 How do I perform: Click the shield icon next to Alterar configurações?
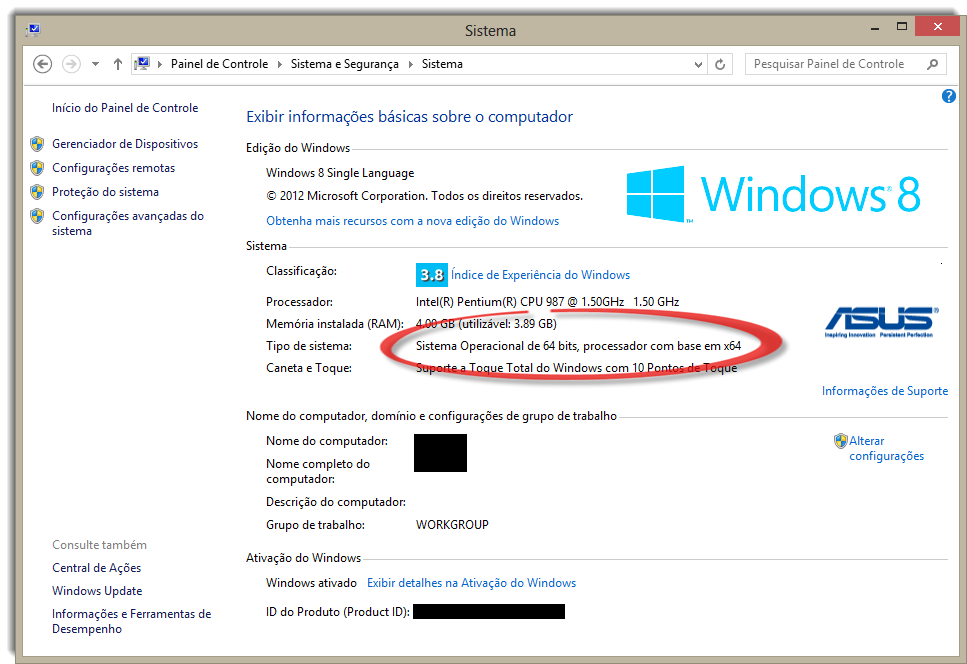[x=841, y=441]
